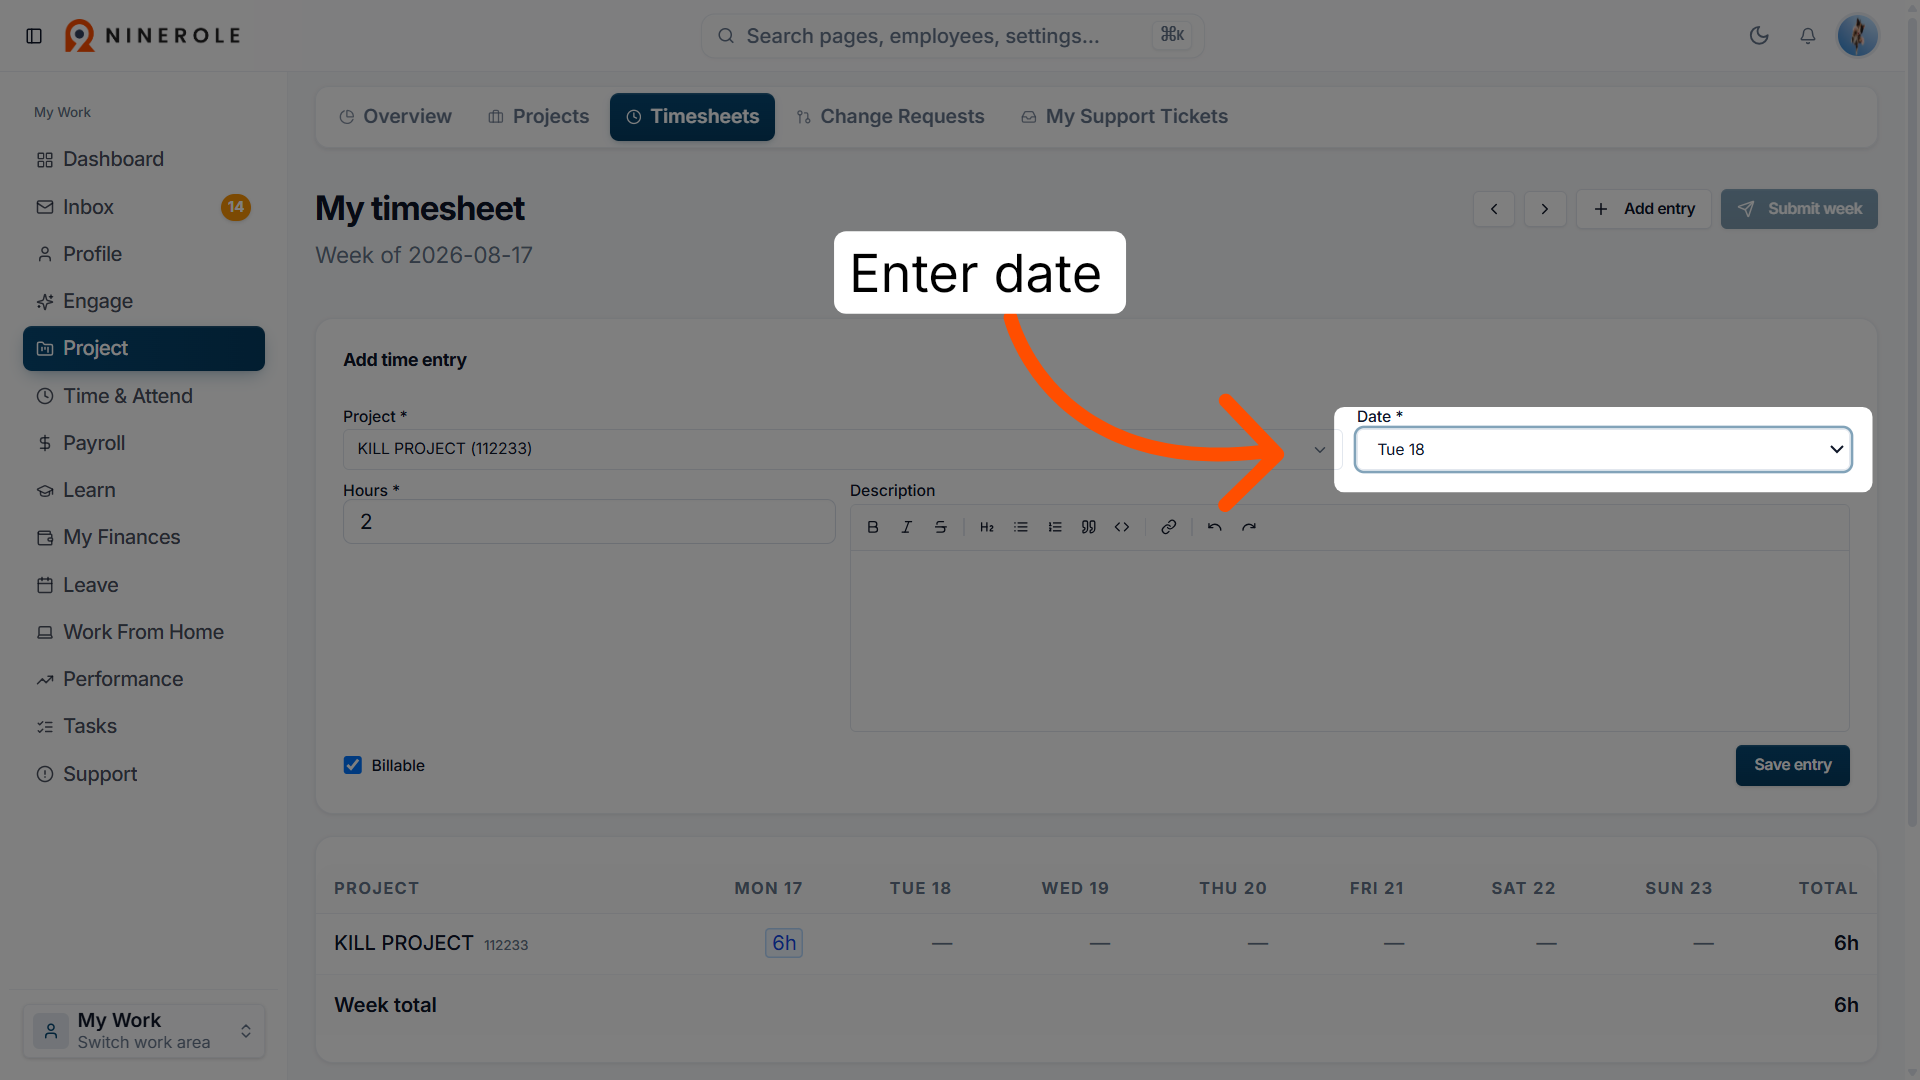Open notifications bell icon
The height and width of the screenshot is (1080, 1920).
[x=1808, y=36]
